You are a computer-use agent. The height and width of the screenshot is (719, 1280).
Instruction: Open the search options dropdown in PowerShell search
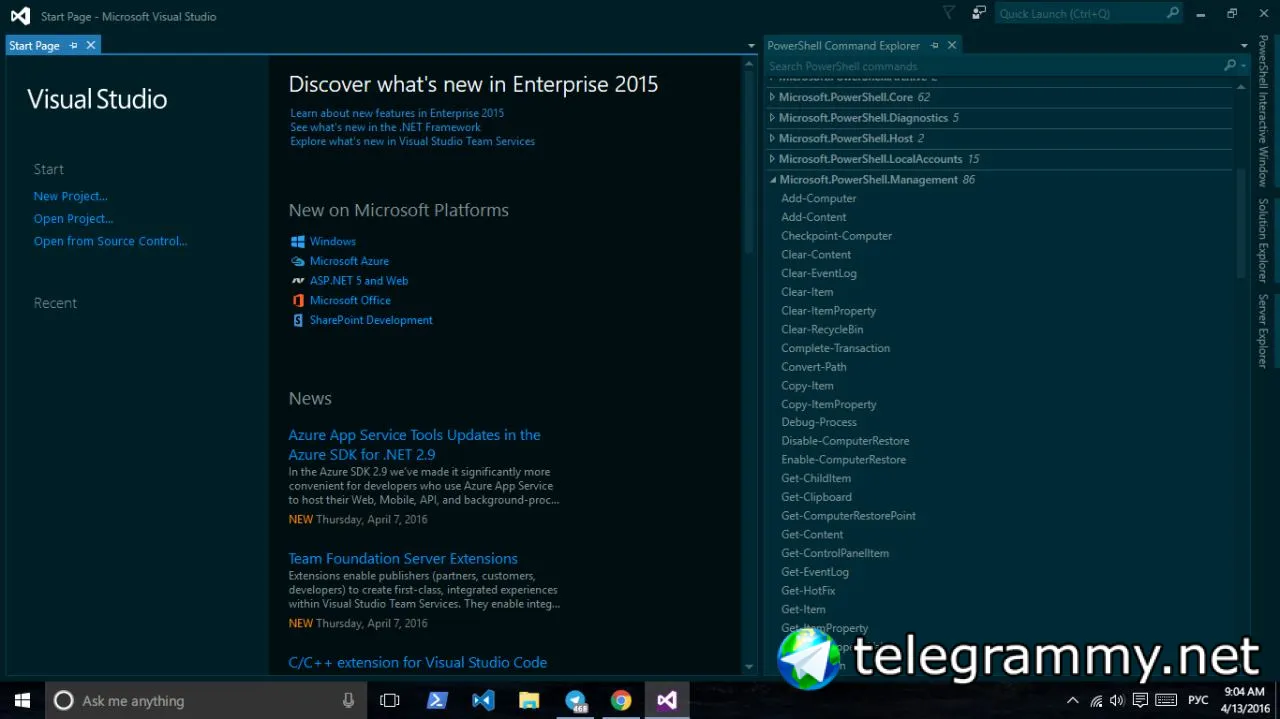(x=1243, y=66)
